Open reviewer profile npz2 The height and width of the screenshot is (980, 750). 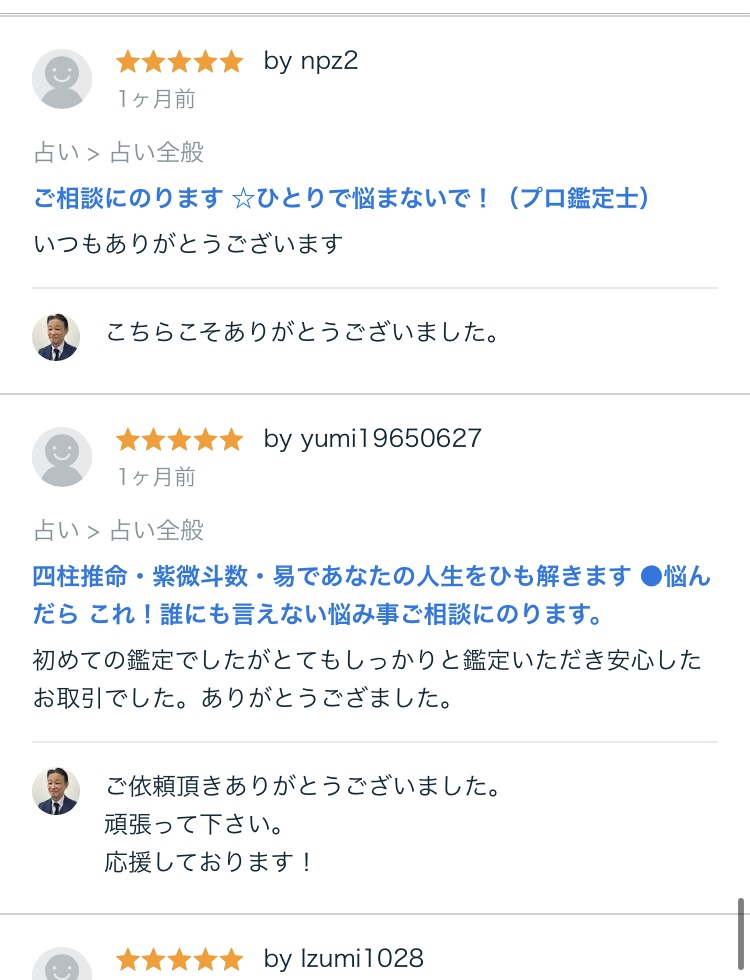(311, 61)
